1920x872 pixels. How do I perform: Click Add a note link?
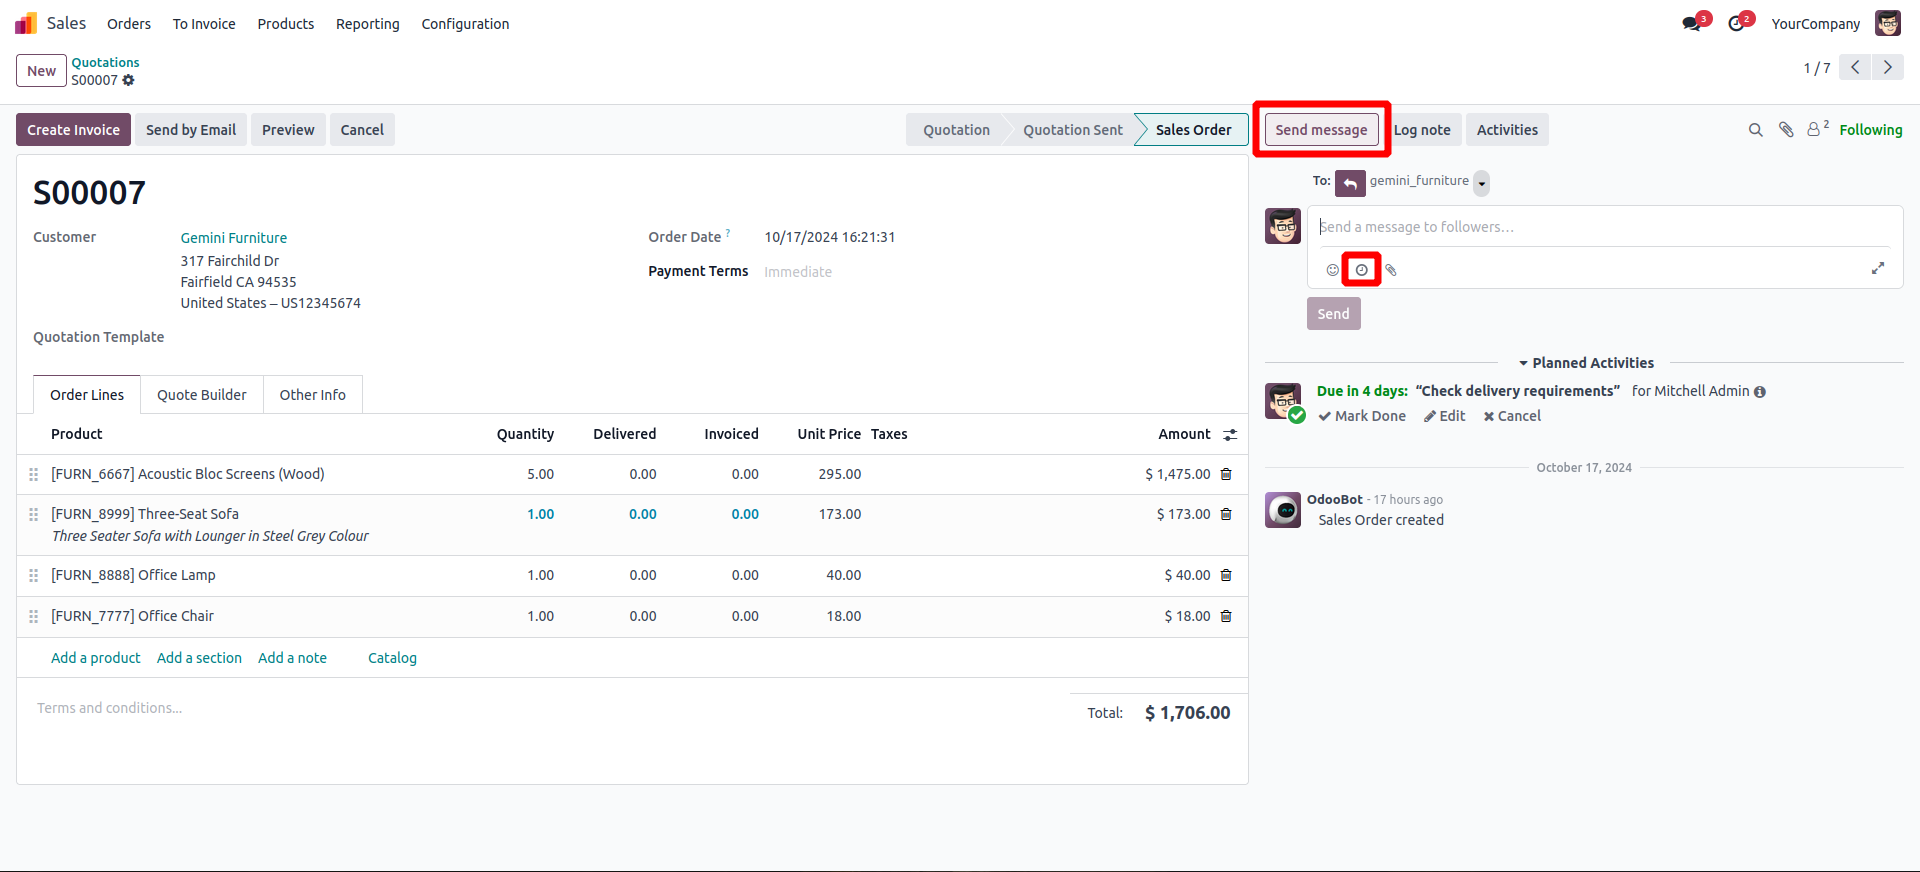tap(292, 658)
